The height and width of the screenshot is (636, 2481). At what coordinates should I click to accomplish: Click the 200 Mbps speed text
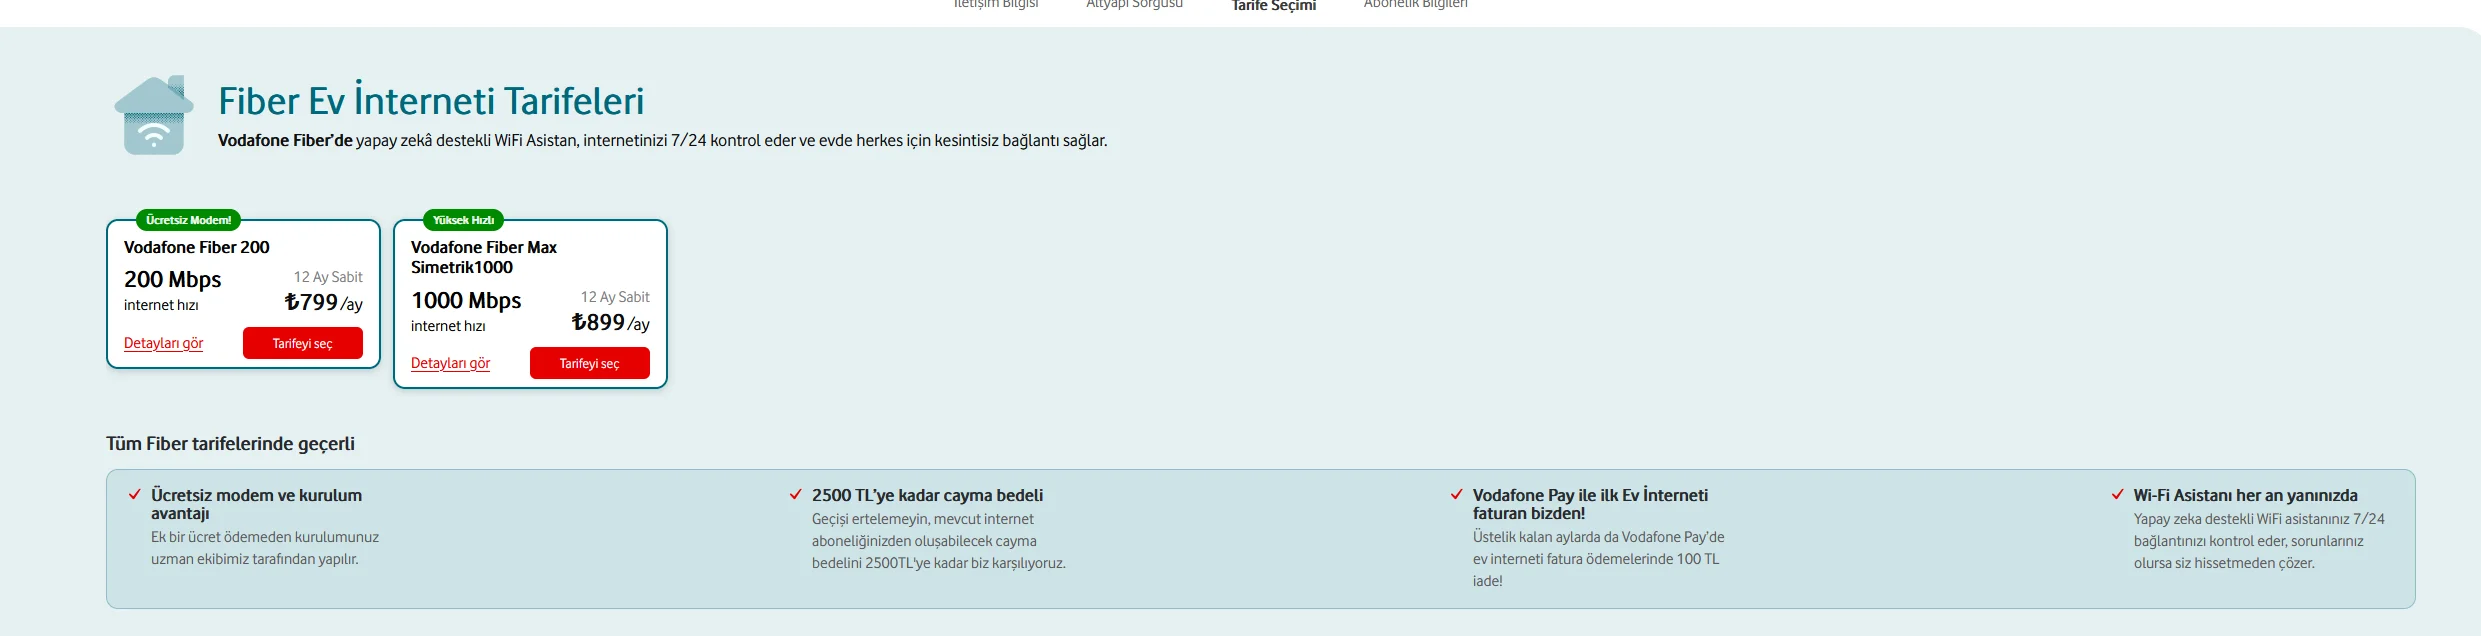[172, 279]
